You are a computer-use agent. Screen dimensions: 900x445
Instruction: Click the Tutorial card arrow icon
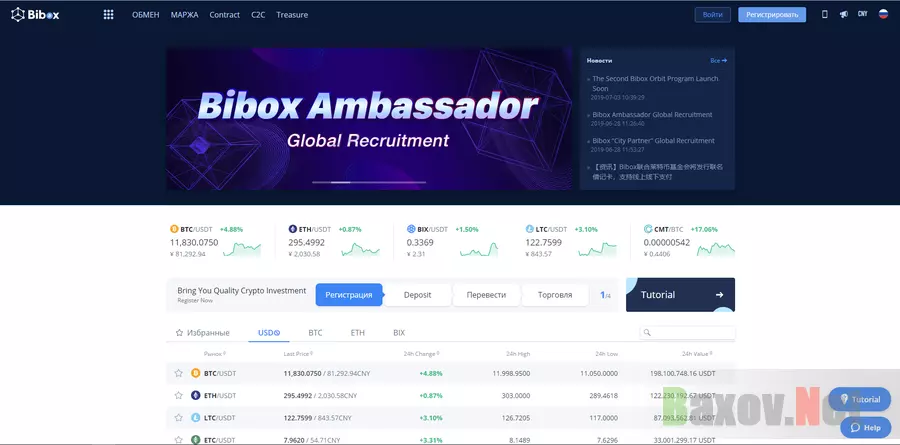[719, 295]
